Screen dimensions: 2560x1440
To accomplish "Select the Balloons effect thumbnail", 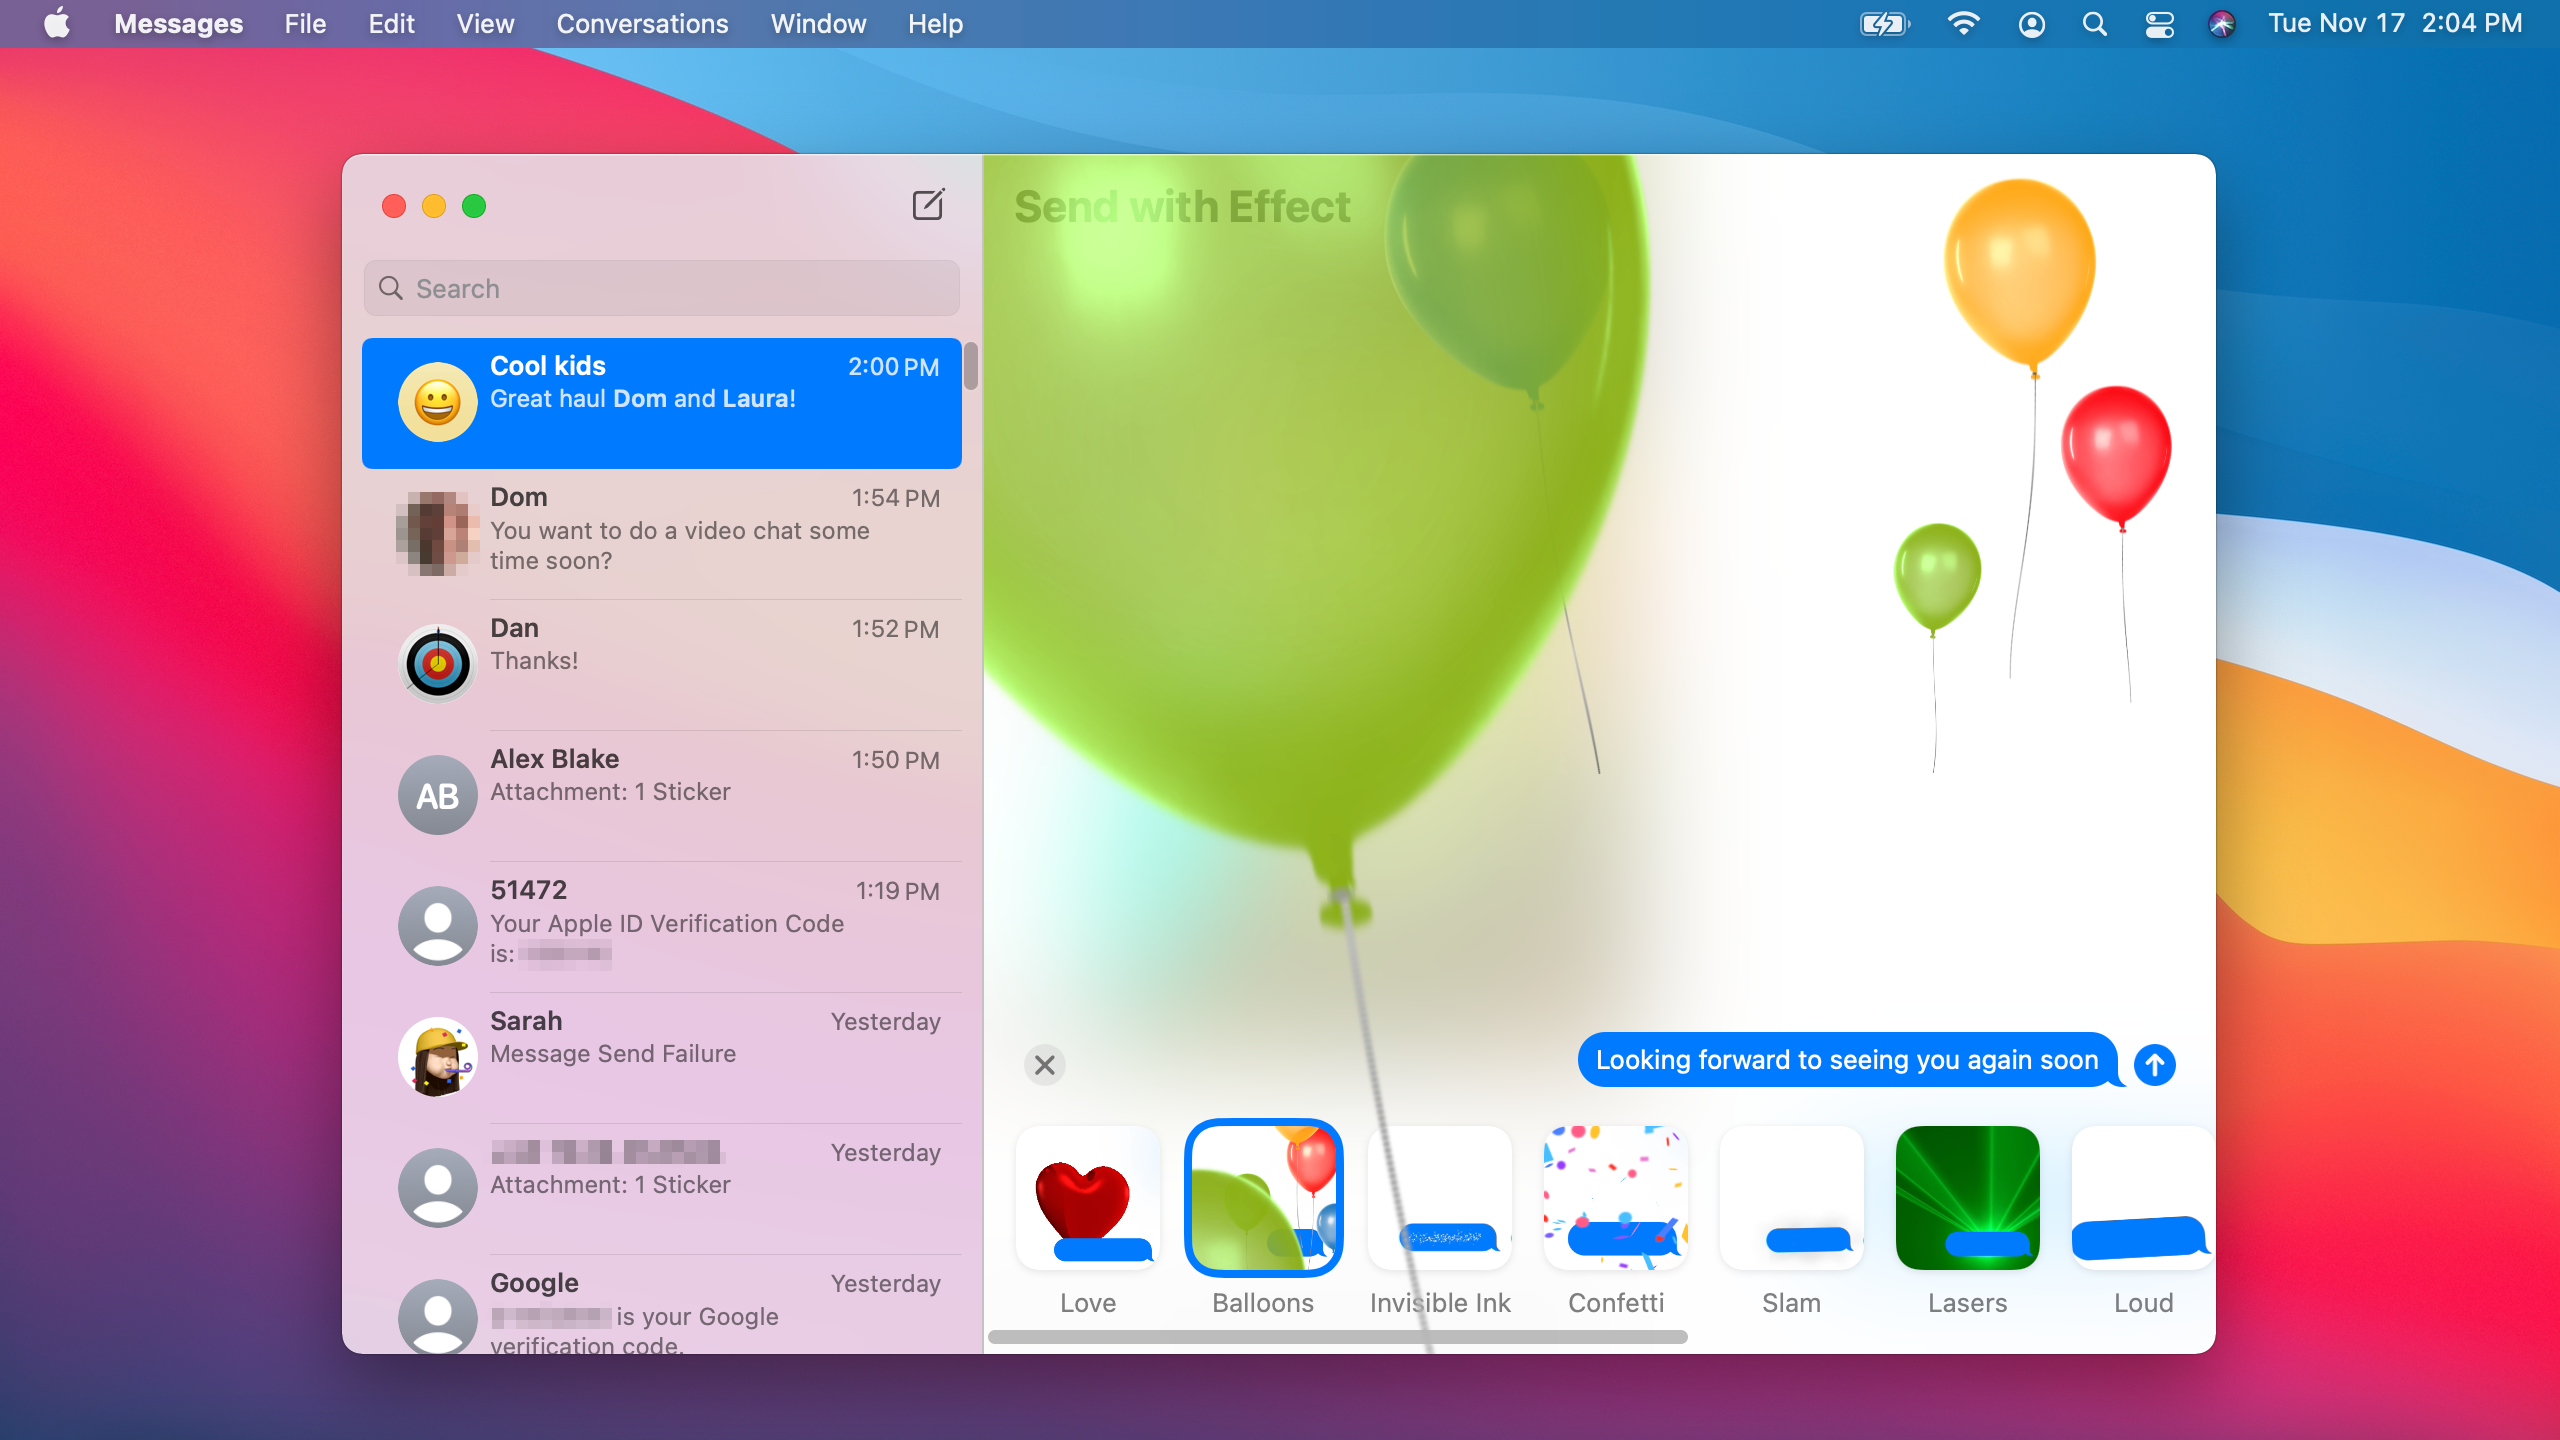I will tap(1263, 1198).
